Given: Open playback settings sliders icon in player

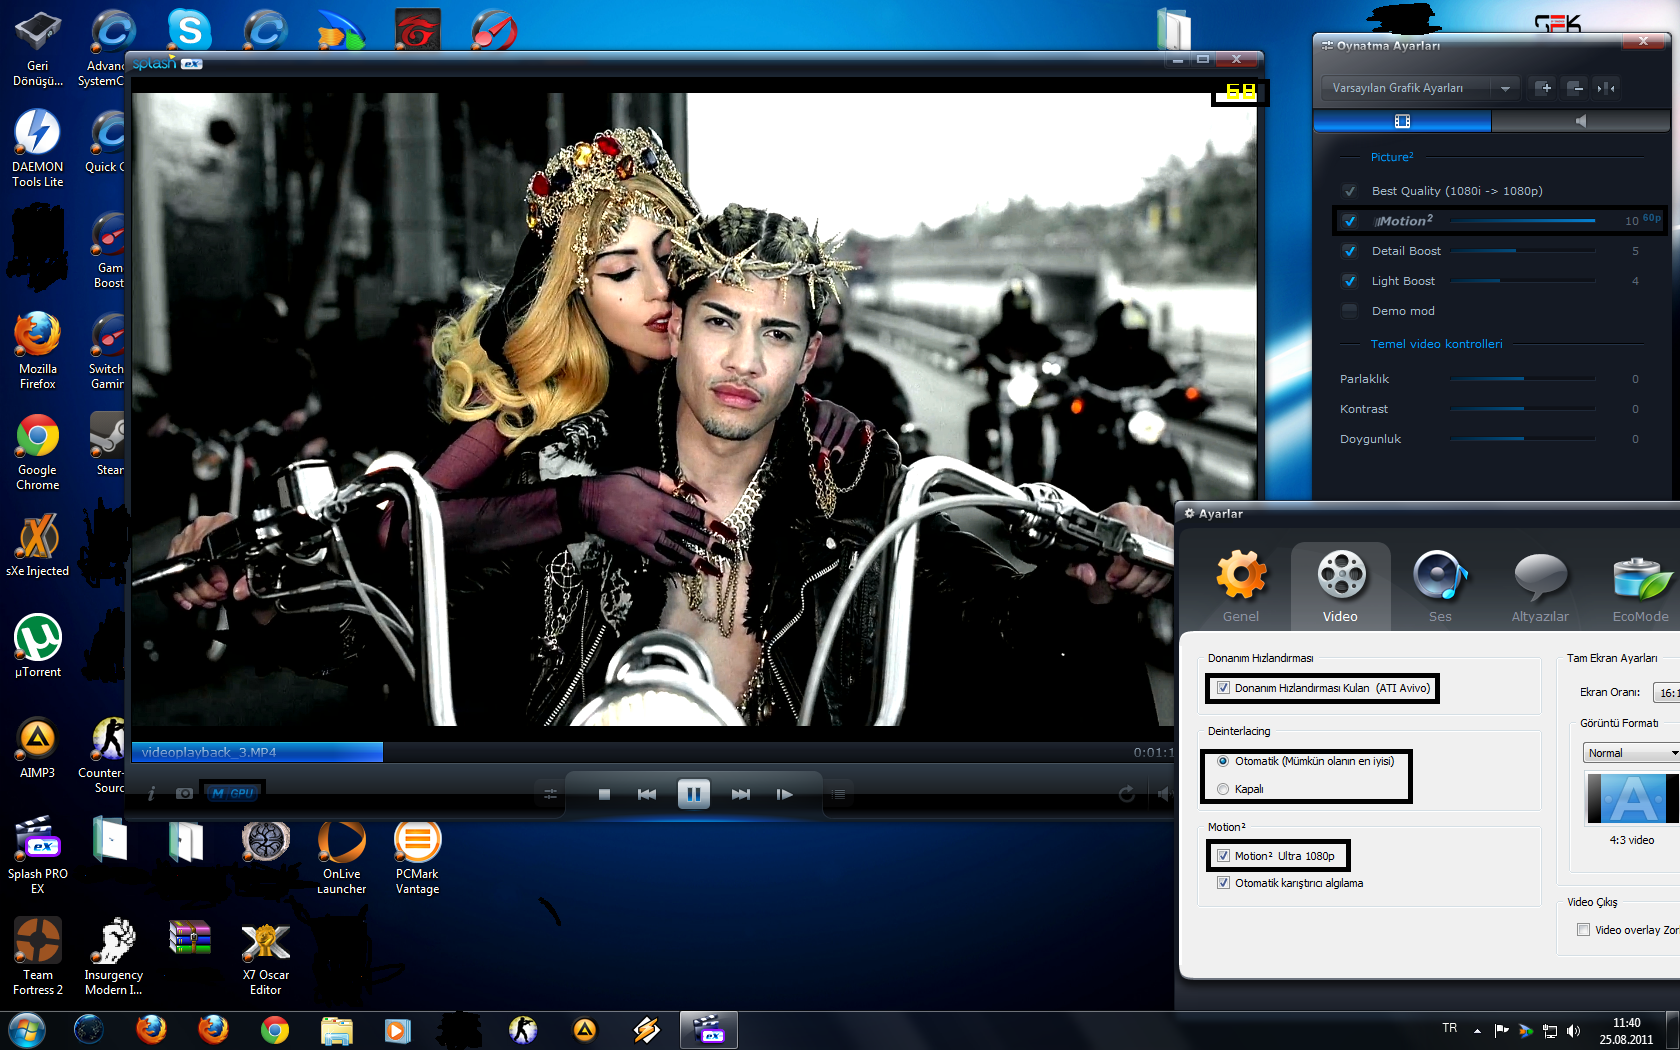Looking at the screenshot, I should tap(550, 794).
